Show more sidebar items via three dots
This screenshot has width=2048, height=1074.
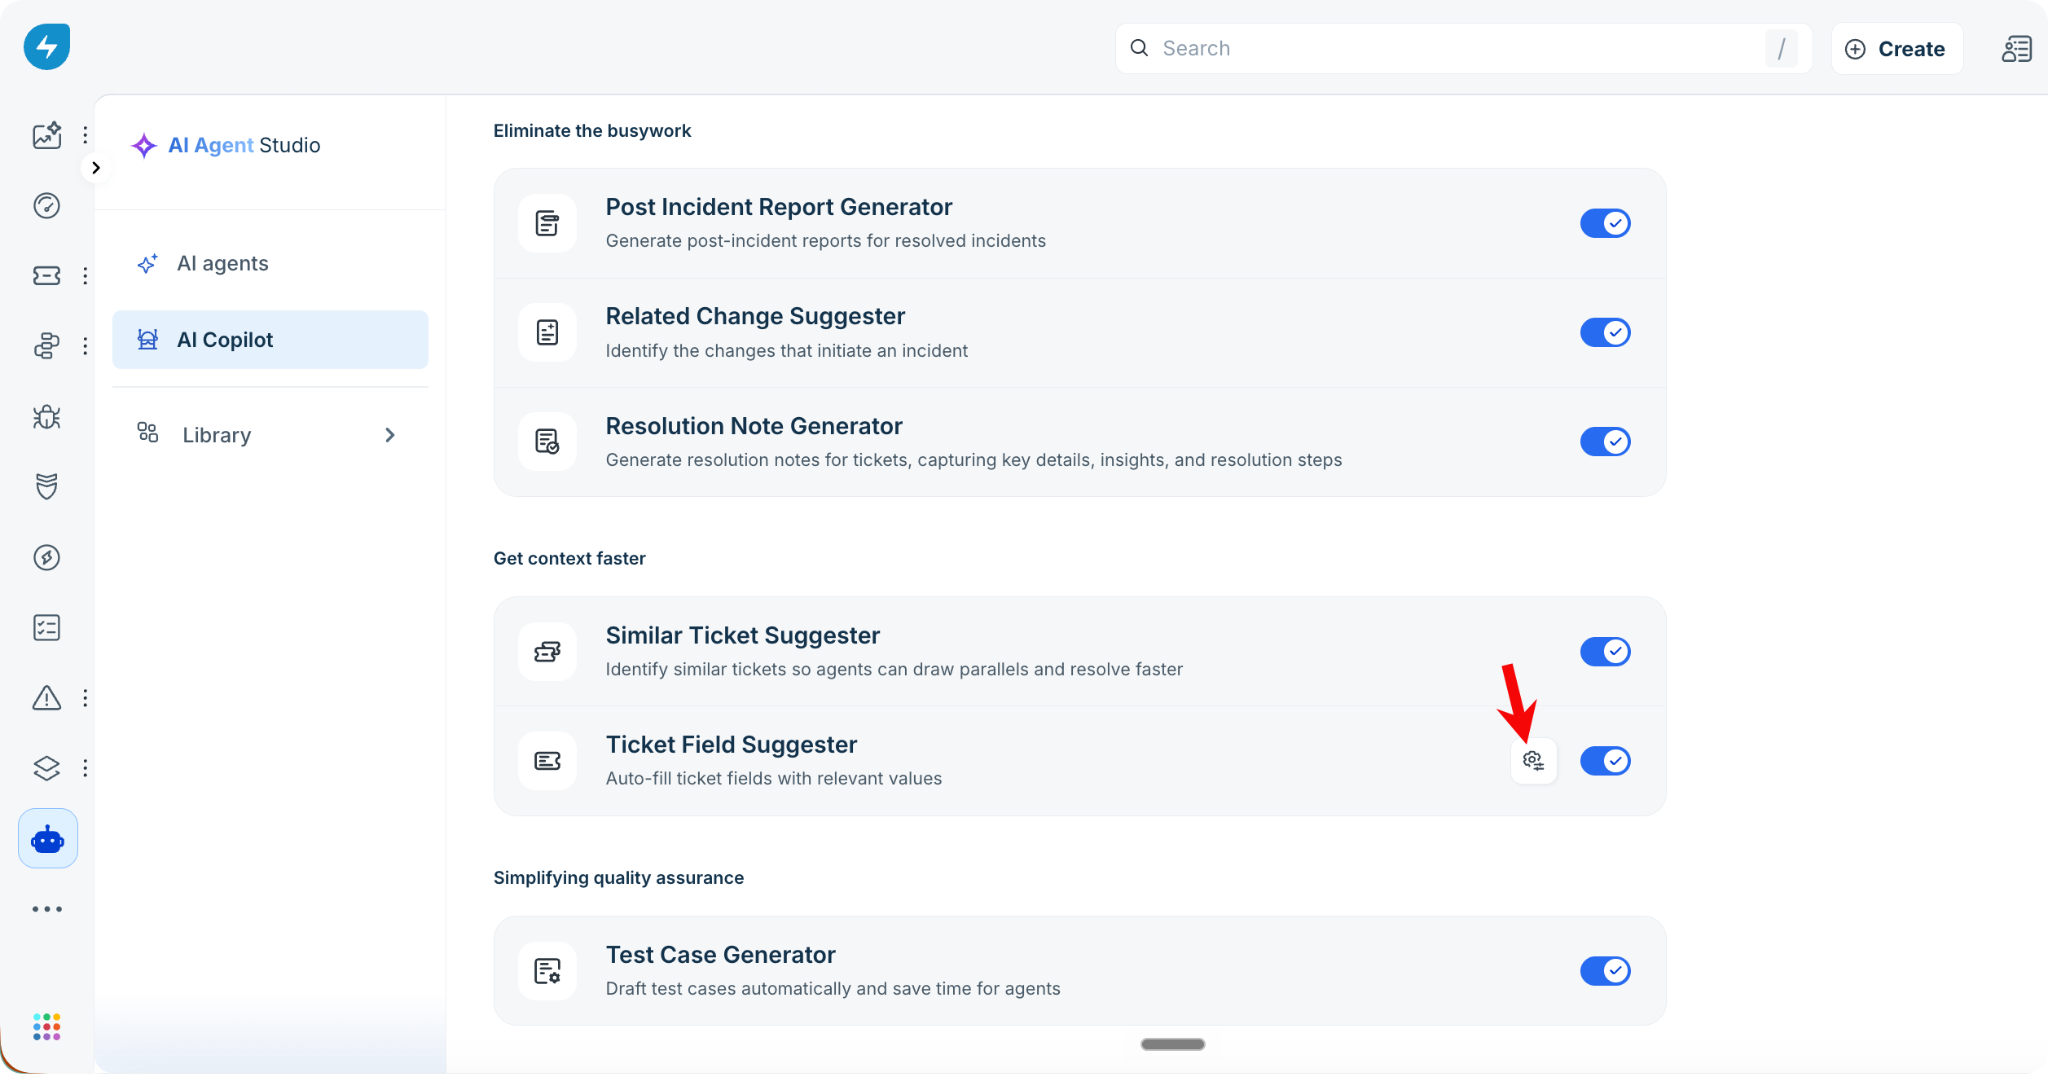pos(47,909)
